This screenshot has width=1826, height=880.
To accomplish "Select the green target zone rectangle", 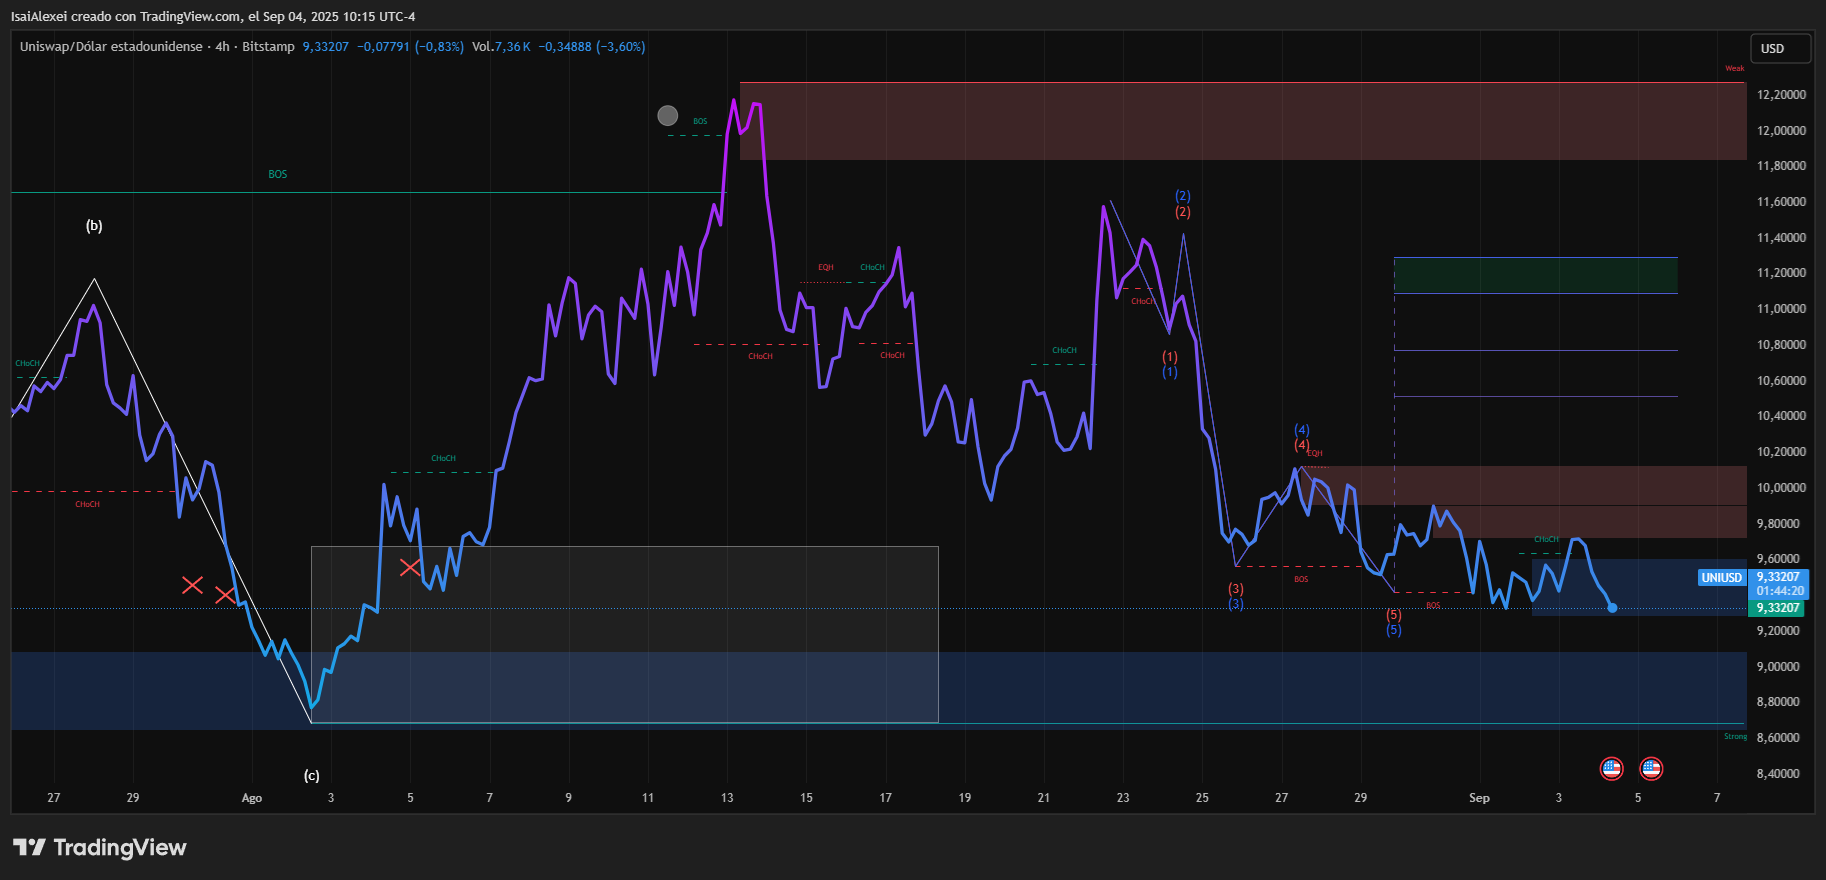I will click(1536, 275).
